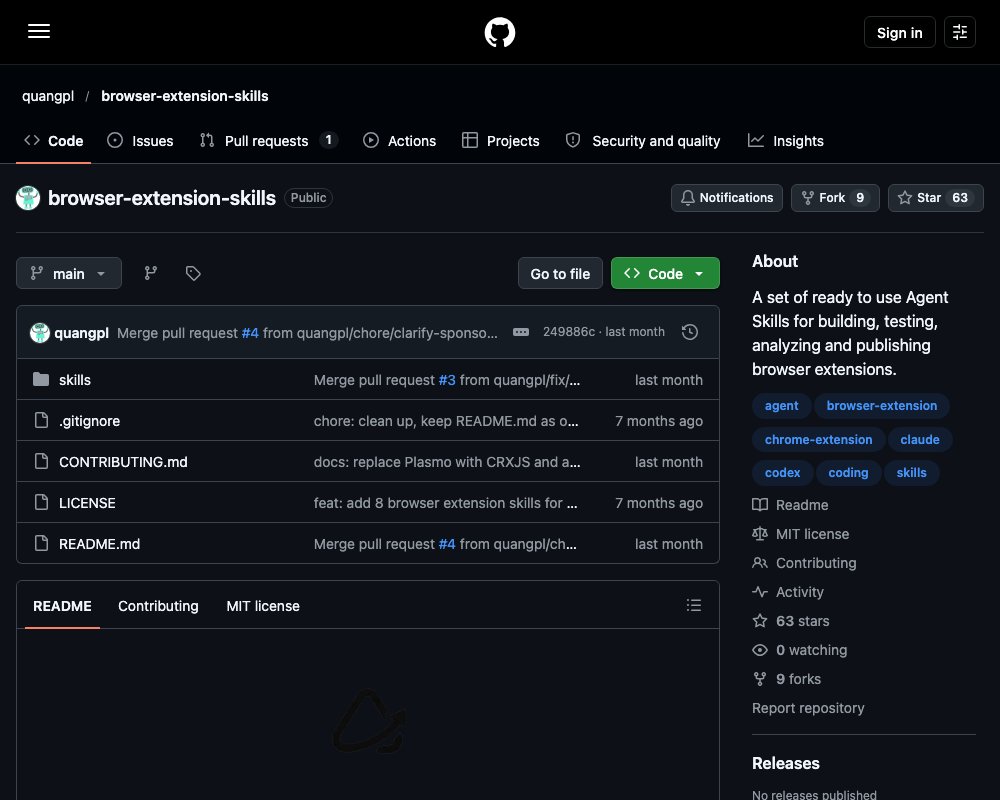Click the agent topic tag
Screen dimensions: 1000x800
pyautogui.click(x=781, y=406)
